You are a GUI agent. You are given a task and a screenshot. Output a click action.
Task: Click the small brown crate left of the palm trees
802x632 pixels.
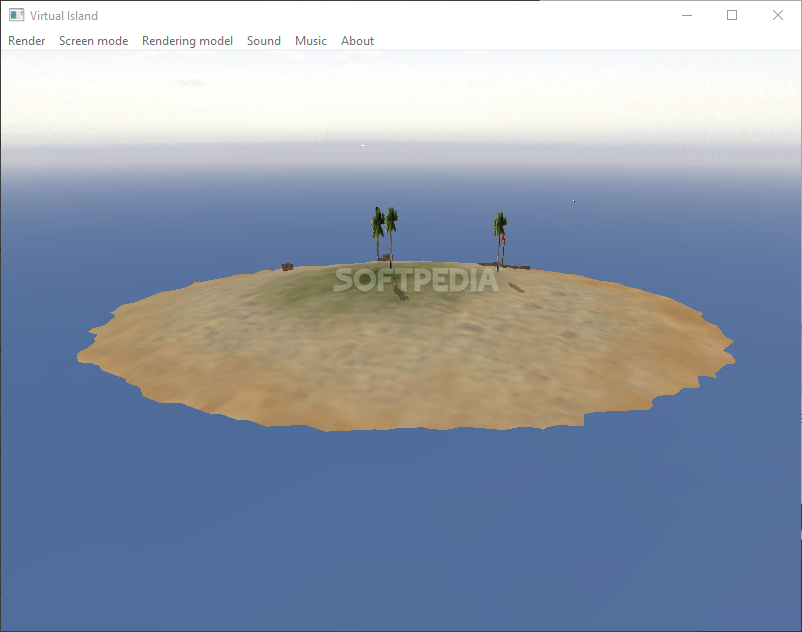(x=287, y=267)
